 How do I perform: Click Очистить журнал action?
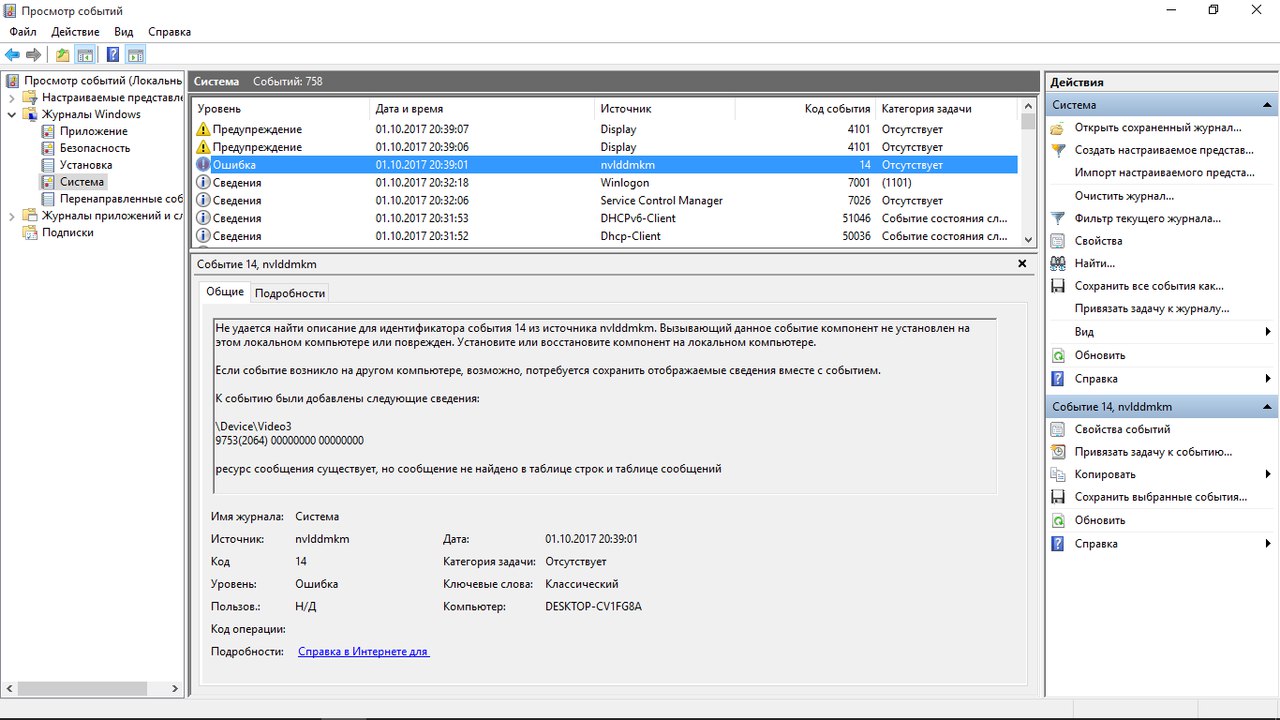coord(1124,196)
